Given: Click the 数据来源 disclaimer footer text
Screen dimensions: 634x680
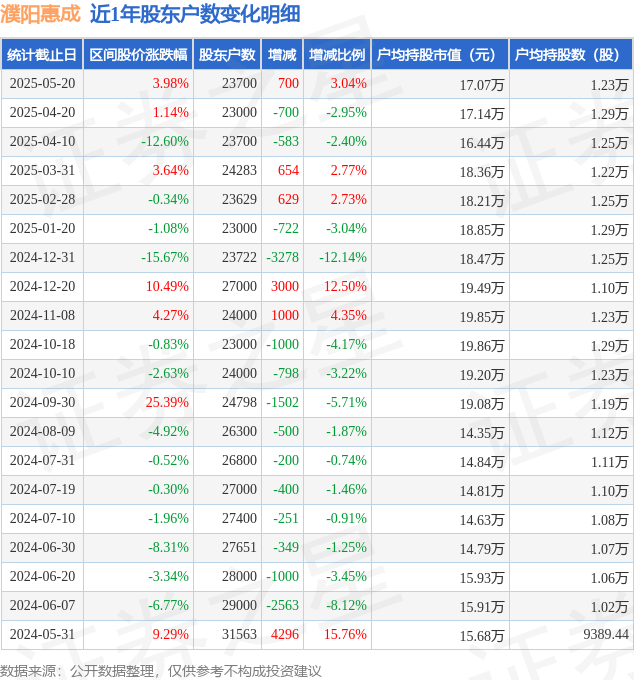Looking at the screenshot, I should point(161,671).
